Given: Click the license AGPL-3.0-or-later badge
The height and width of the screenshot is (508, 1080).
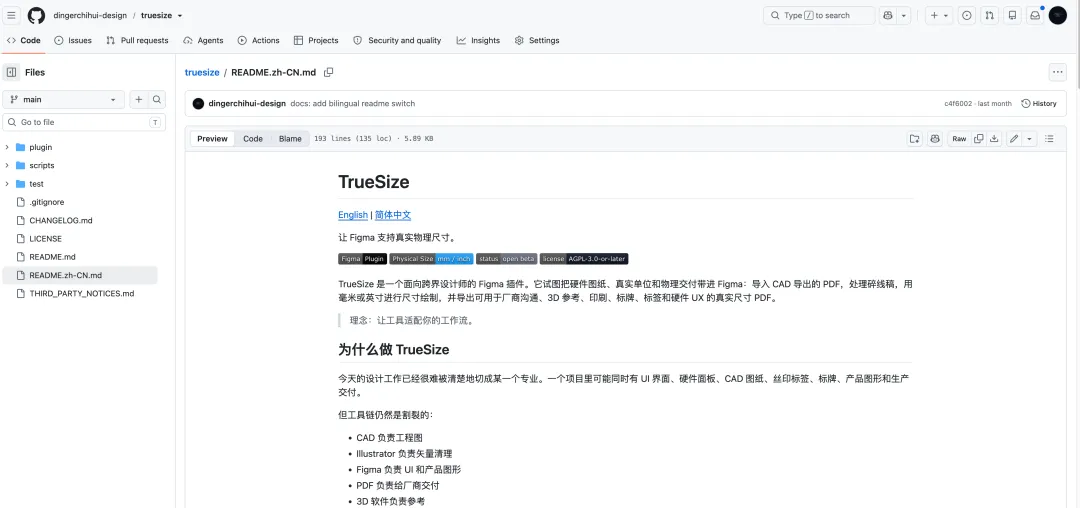Looking at the screenshot, I should pos(584,259).
